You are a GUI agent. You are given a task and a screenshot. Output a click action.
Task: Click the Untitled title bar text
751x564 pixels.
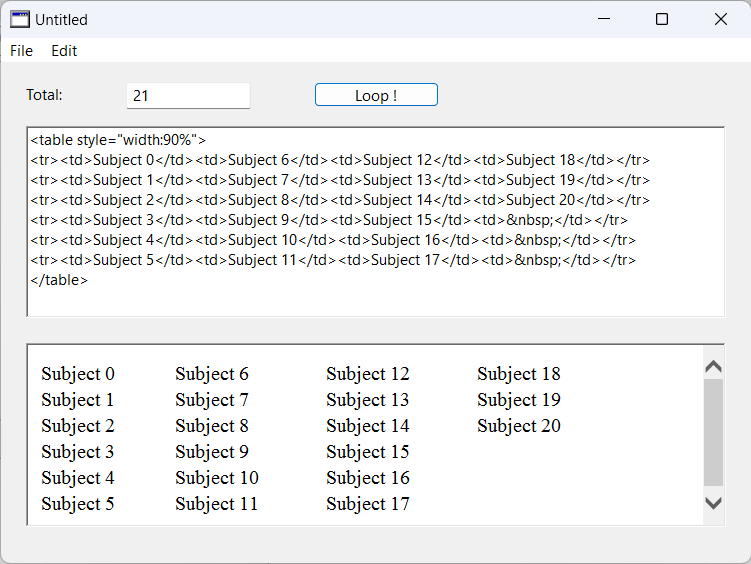pos(61,20)
